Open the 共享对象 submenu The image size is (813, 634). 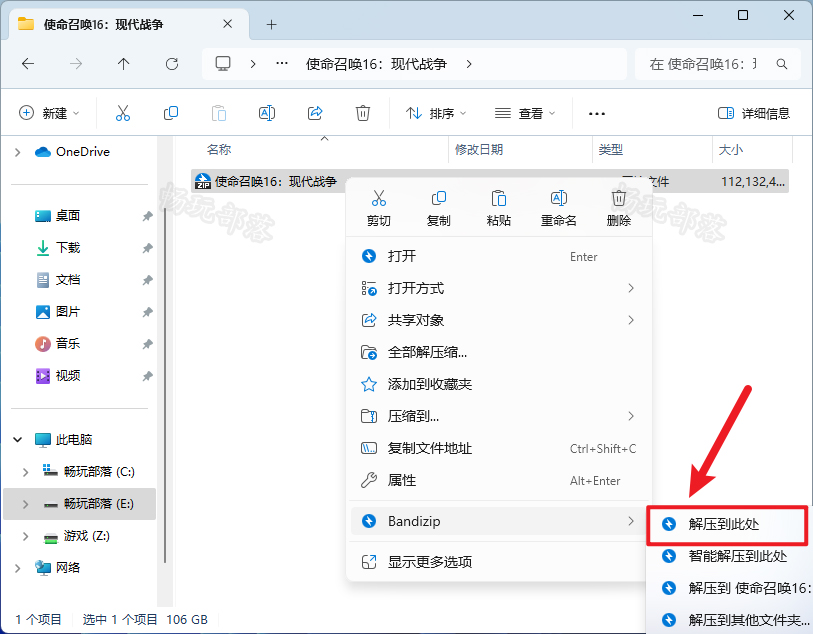coord(498,320)
